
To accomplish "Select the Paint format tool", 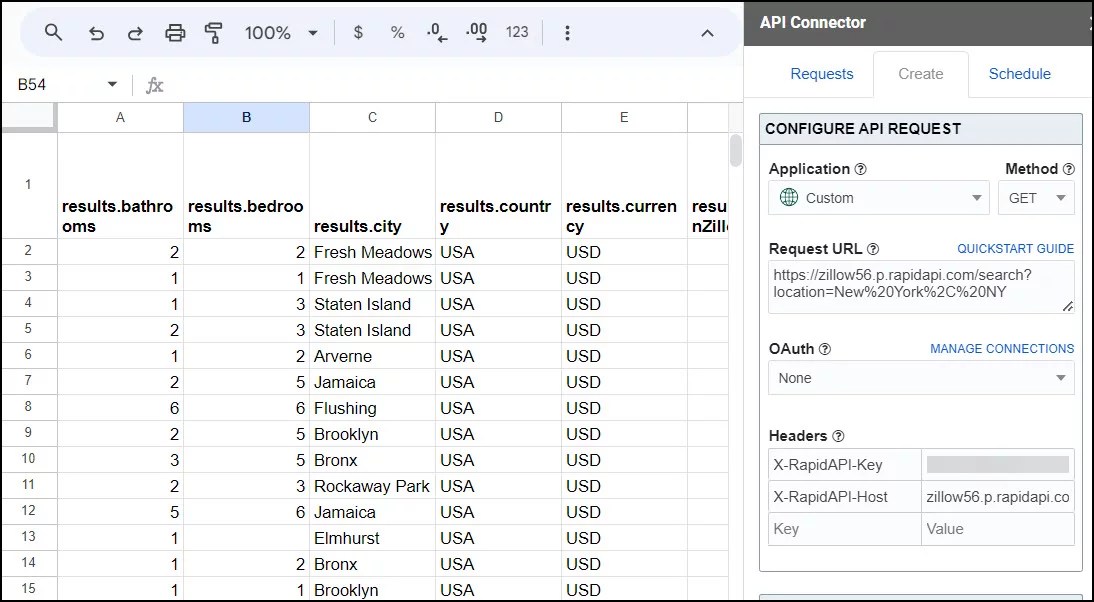I will (213, 32).
